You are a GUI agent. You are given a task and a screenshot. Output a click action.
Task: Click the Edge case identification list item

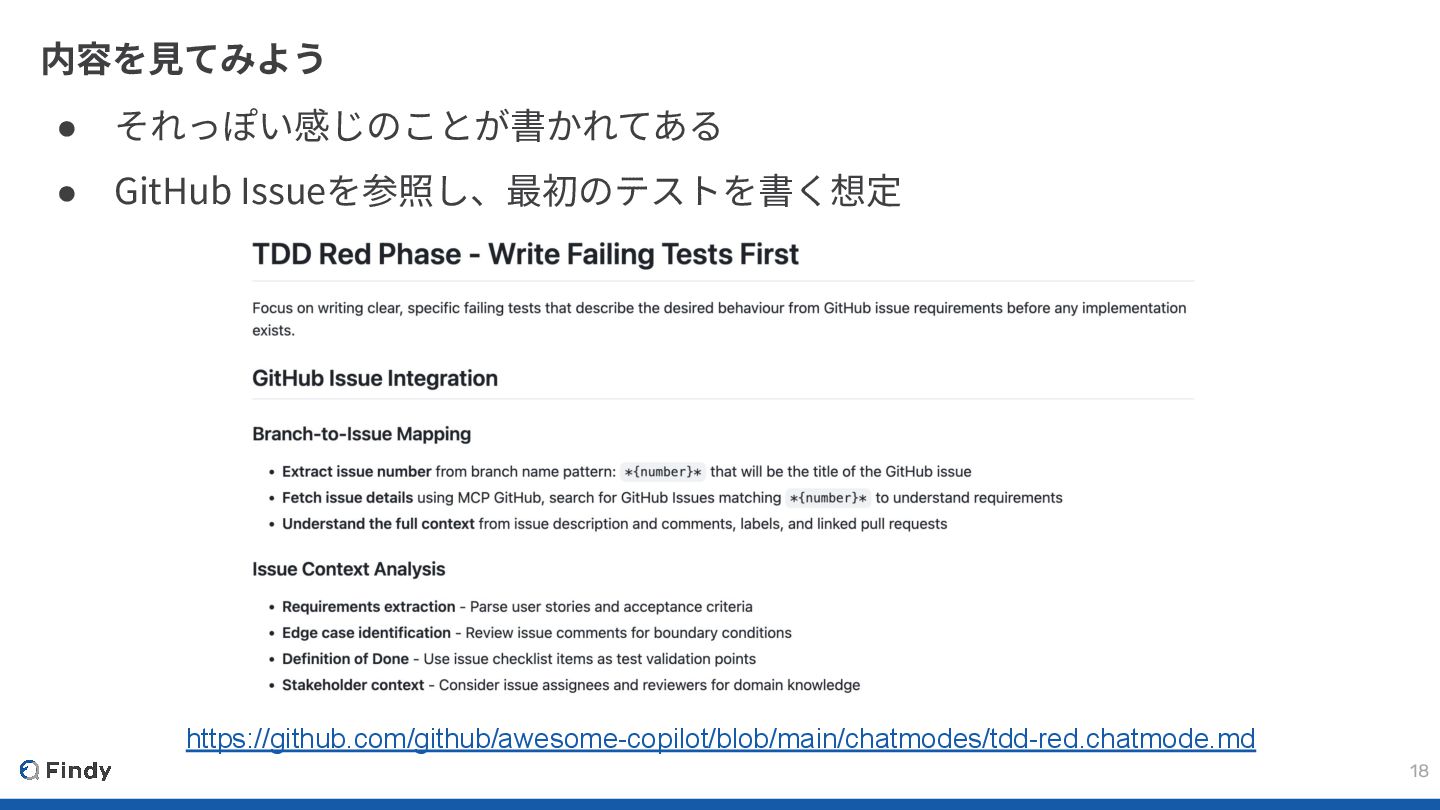536,632
